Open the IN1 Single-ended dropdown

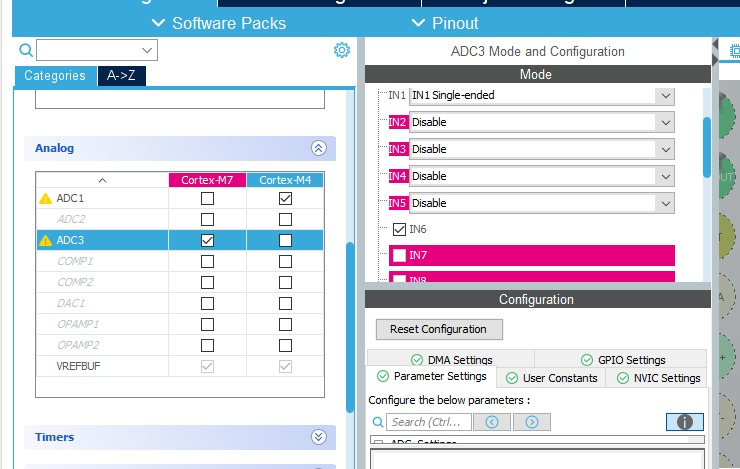coord(665,95)
